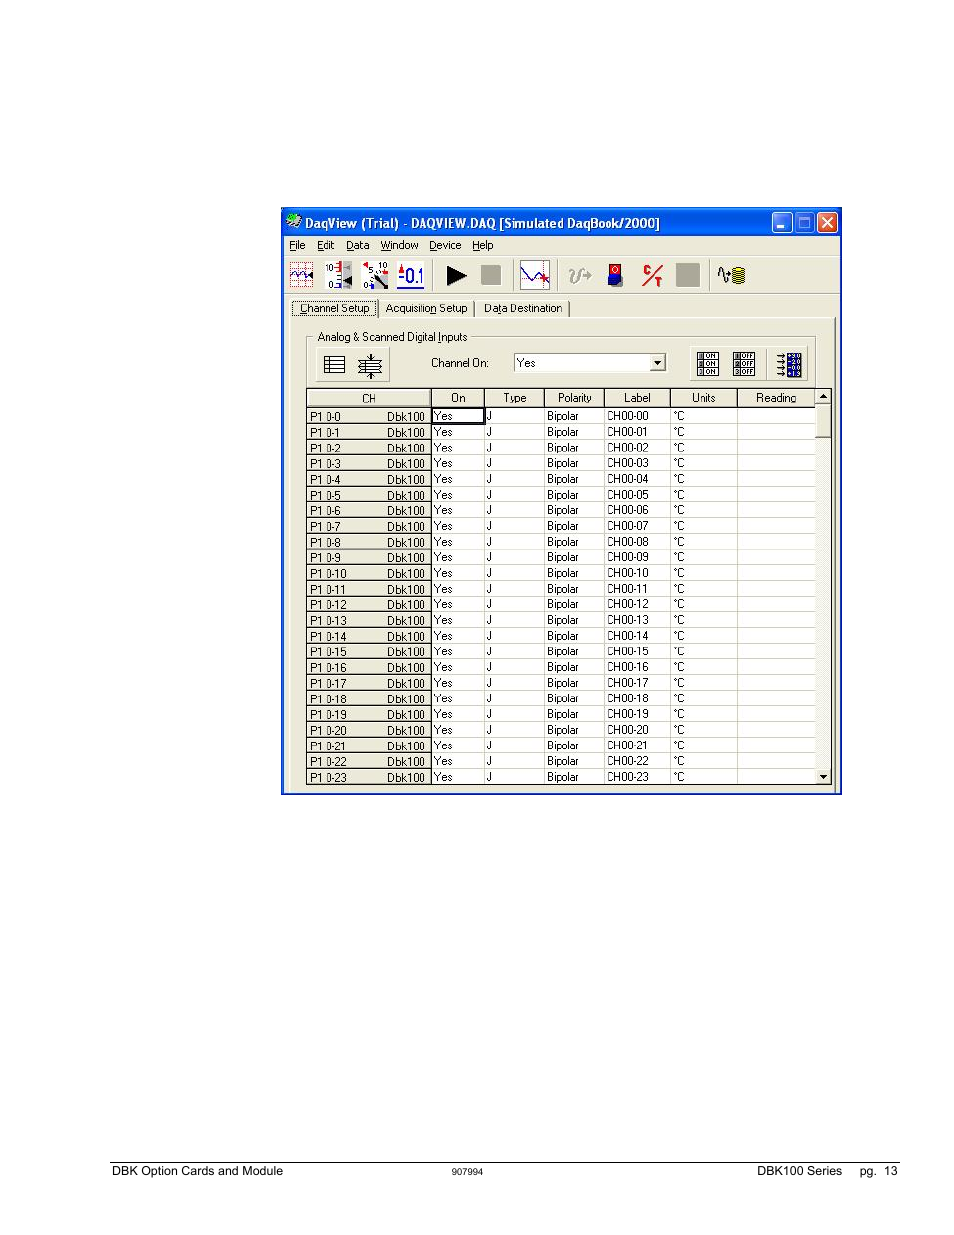Select the P1 0-12 Dbk100 row header
Image resolution: width=954 pixels, height=1235 pixels.
(x=368, y=605)
